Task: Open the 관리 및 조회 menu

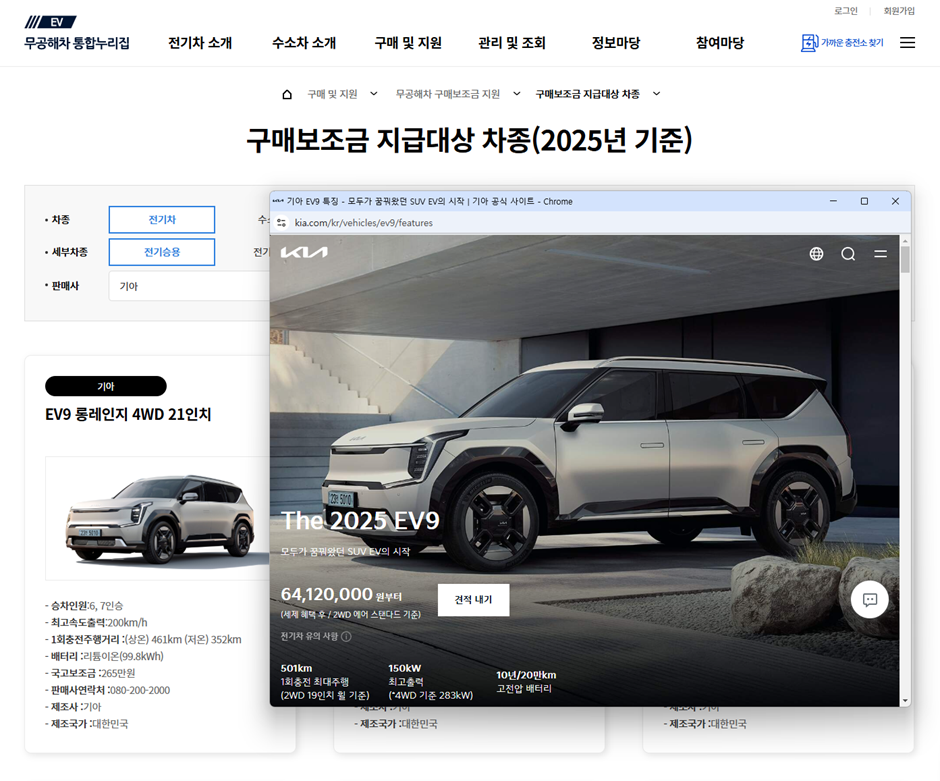Action: click(511, 43)
